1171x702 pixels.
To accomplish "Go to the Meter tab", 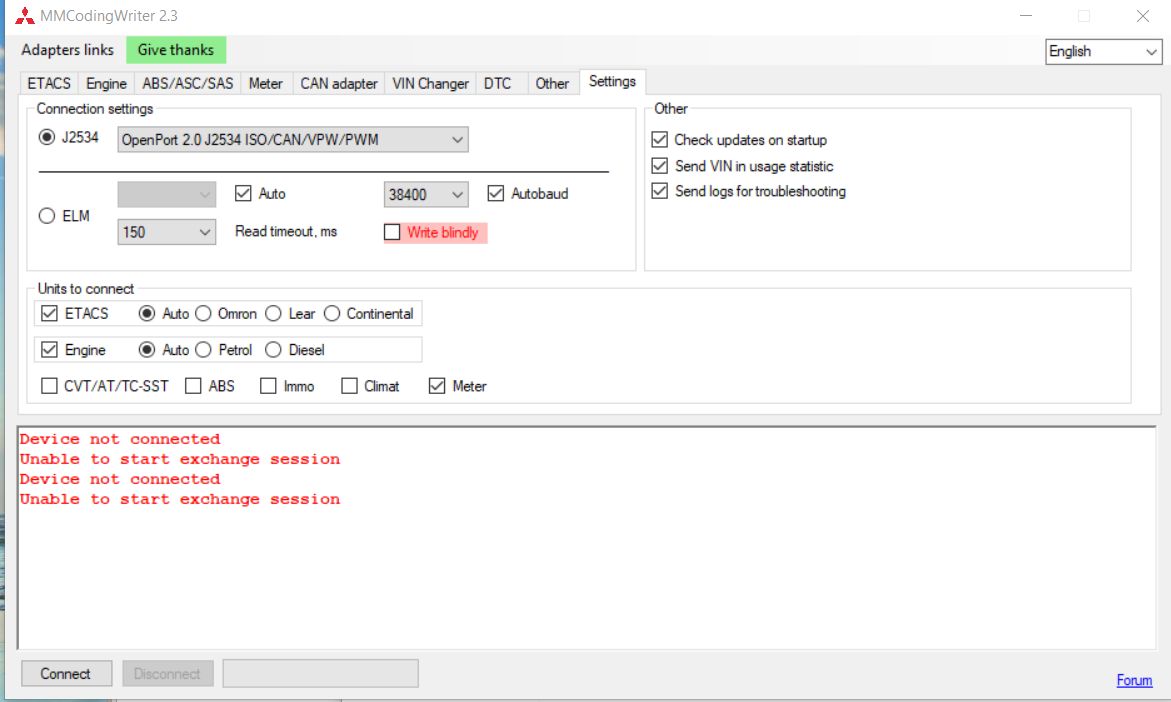I will coord(266,84).
